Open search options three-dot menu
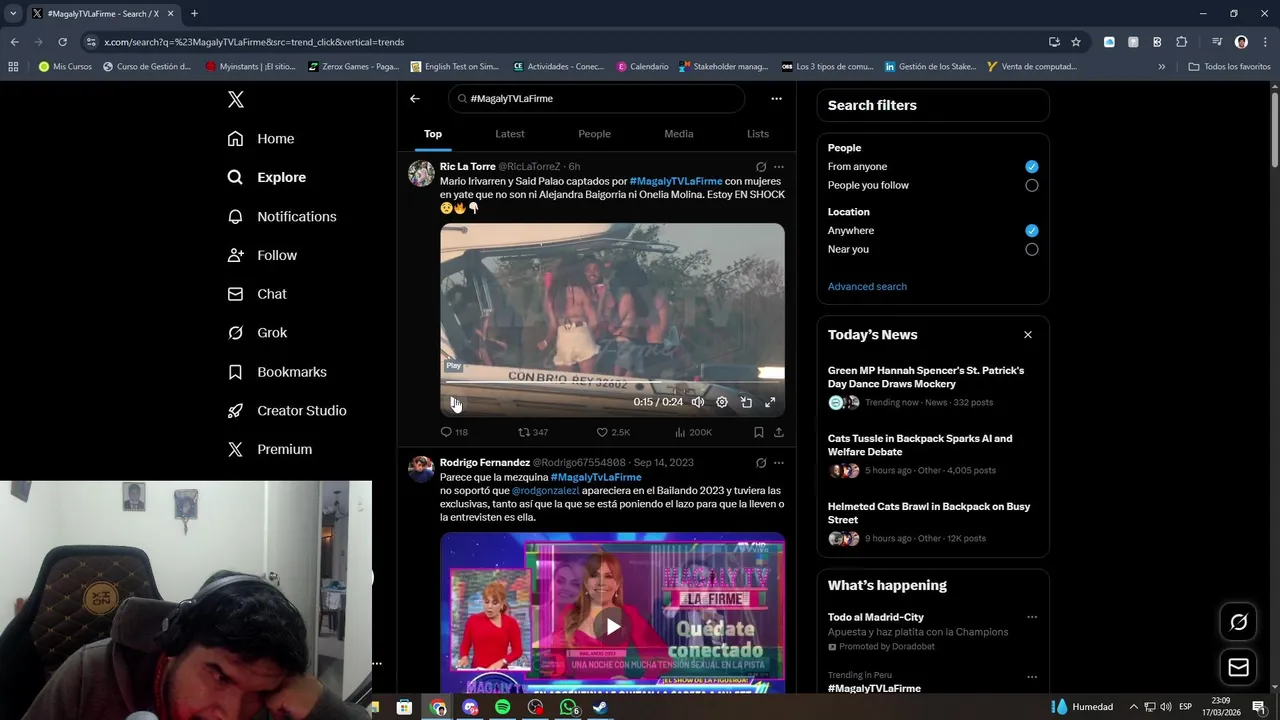The height and width of the screenshot is (720, 1280). (776, 99)
